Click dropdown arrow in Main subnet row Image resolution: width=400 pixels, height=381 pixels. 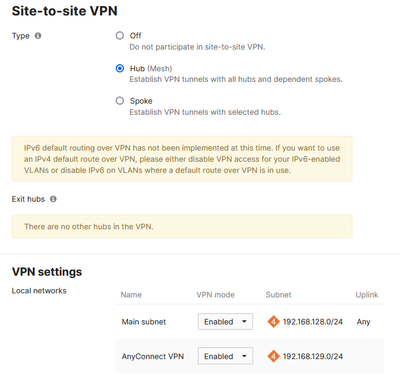pyautogui.click(x=244, y=322)
